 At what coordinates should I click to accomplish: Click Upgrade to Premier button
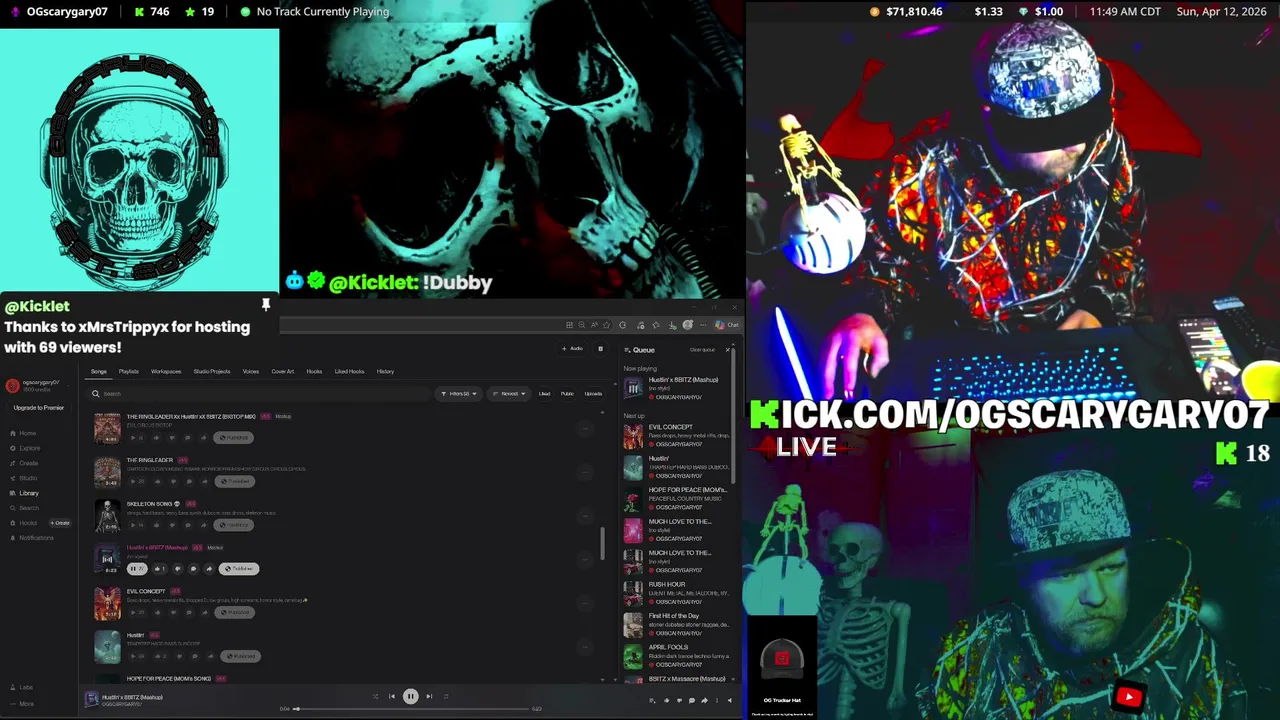click(x=39, y=408)
